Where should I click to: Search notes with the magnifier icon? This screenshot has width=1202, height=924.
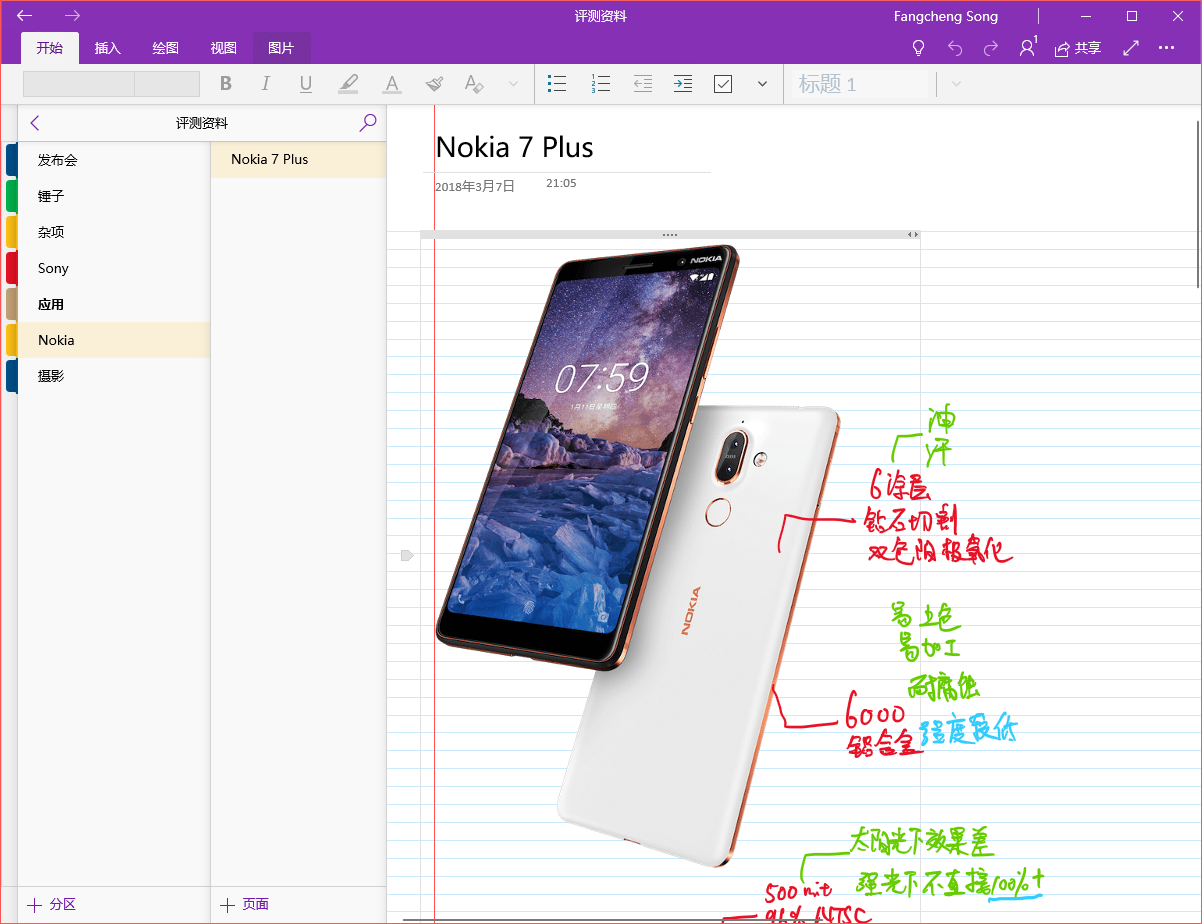click(x=368, y=123)
